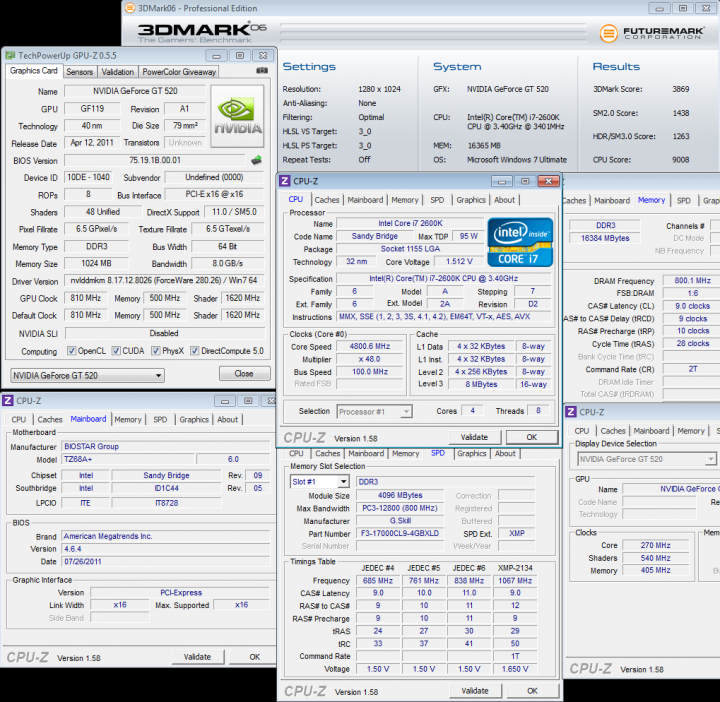Click the front CPU-Z window's Z icon

click(x=285, y=181)
